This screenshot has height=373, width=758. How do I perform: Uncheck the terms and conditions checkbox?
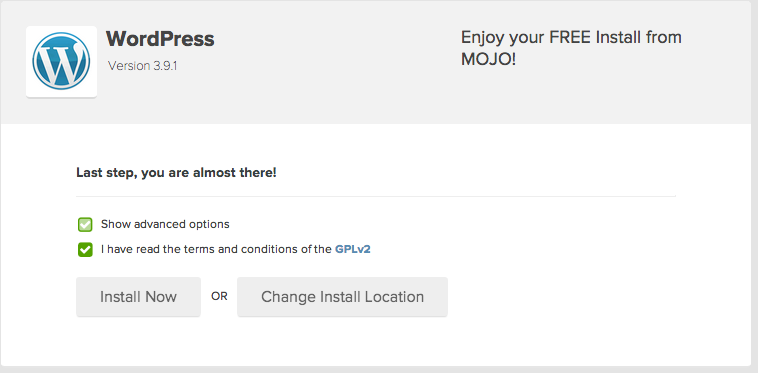tap(85, 250)
